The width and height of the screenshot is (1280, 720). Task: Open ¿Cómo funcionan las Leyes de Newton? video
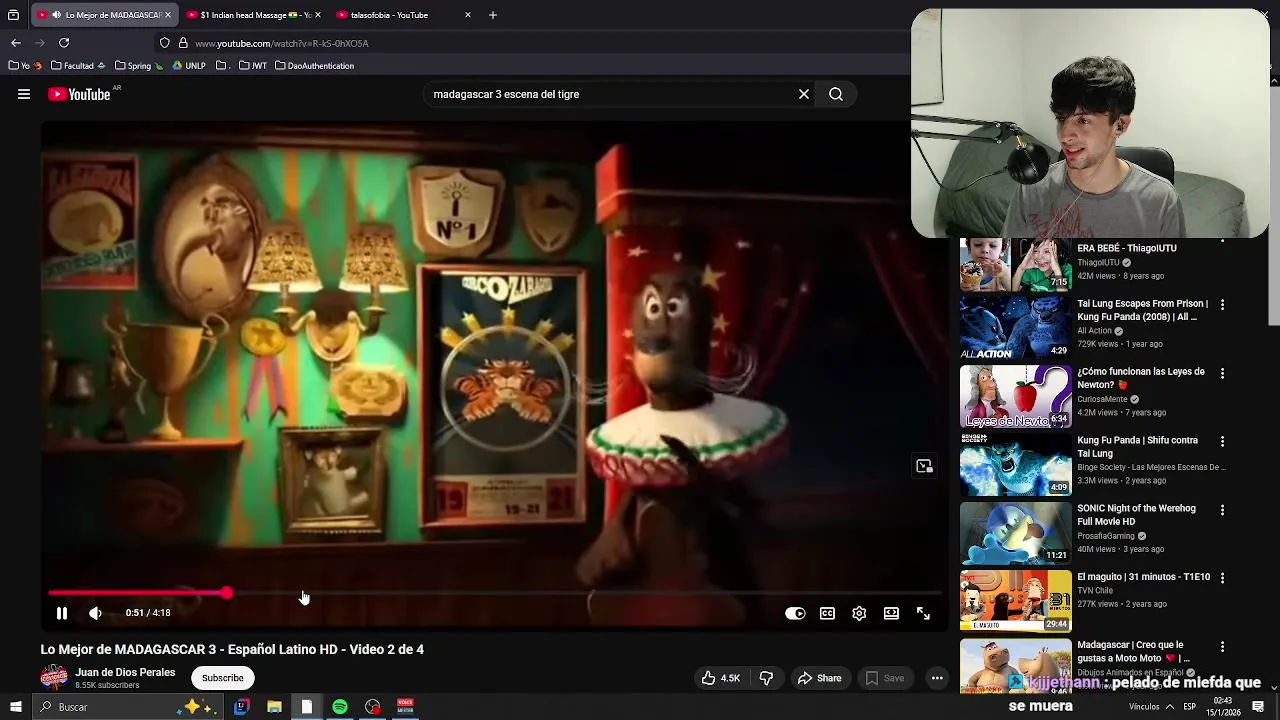1015,396
